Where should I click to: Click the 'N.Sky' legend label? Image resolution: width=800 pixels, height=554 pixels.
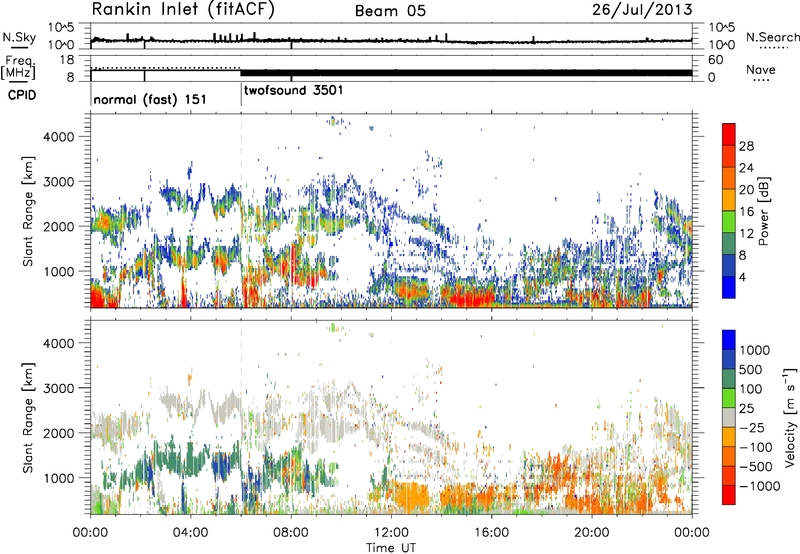click(19, 37)
